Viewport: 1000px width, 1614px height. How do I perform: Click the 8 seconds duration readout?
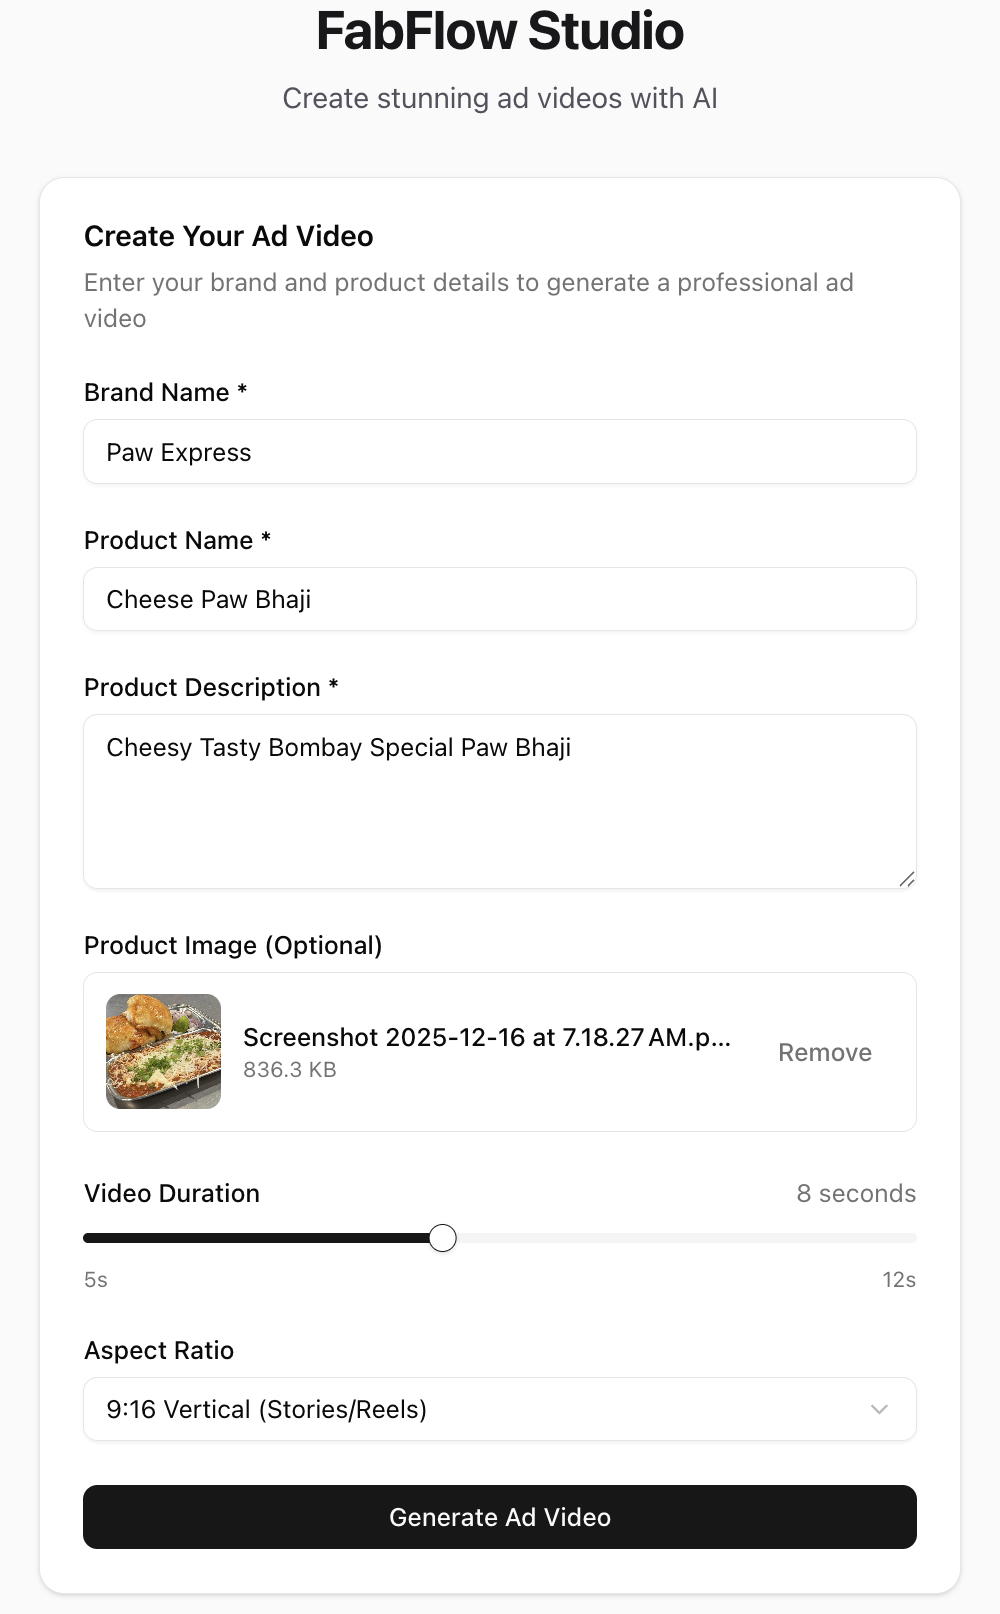(x=856, y=1193)
